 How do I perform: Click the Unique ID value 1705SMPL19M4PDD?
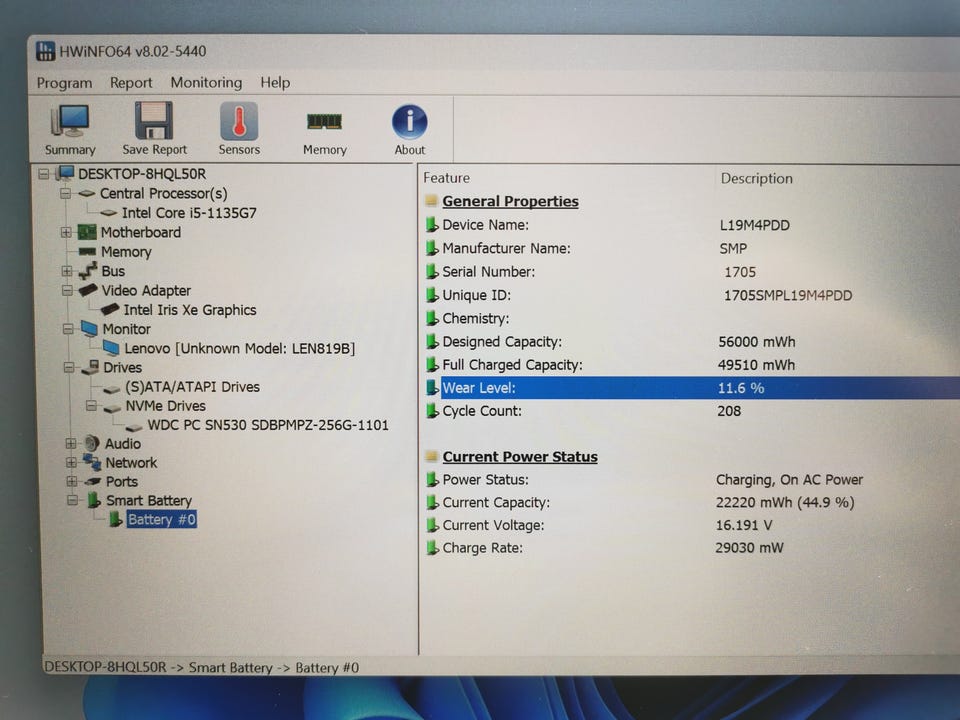pyautogui.click(x=787, y=295)
